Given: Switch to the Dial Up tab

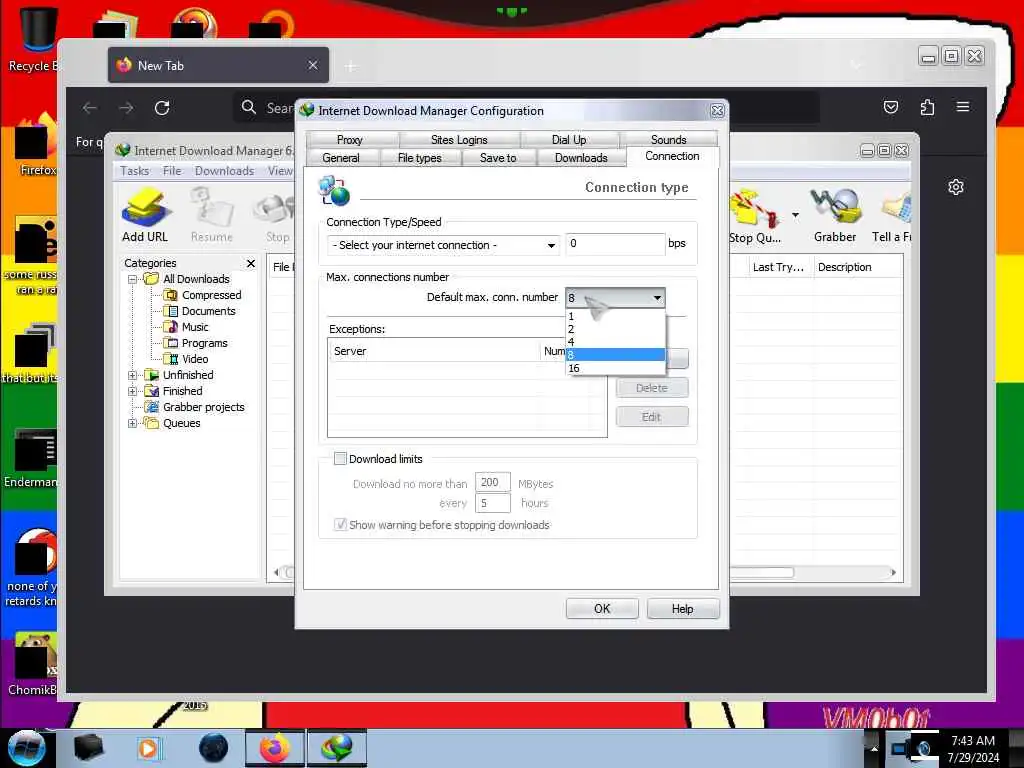Looking at the screenshot, I should [569, 140].
